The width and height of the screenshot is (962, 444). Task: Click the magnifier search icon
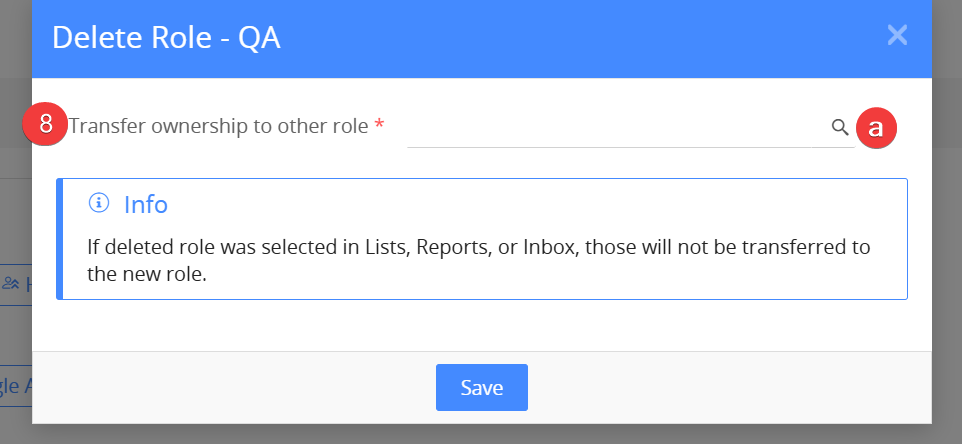pos(840,128)
